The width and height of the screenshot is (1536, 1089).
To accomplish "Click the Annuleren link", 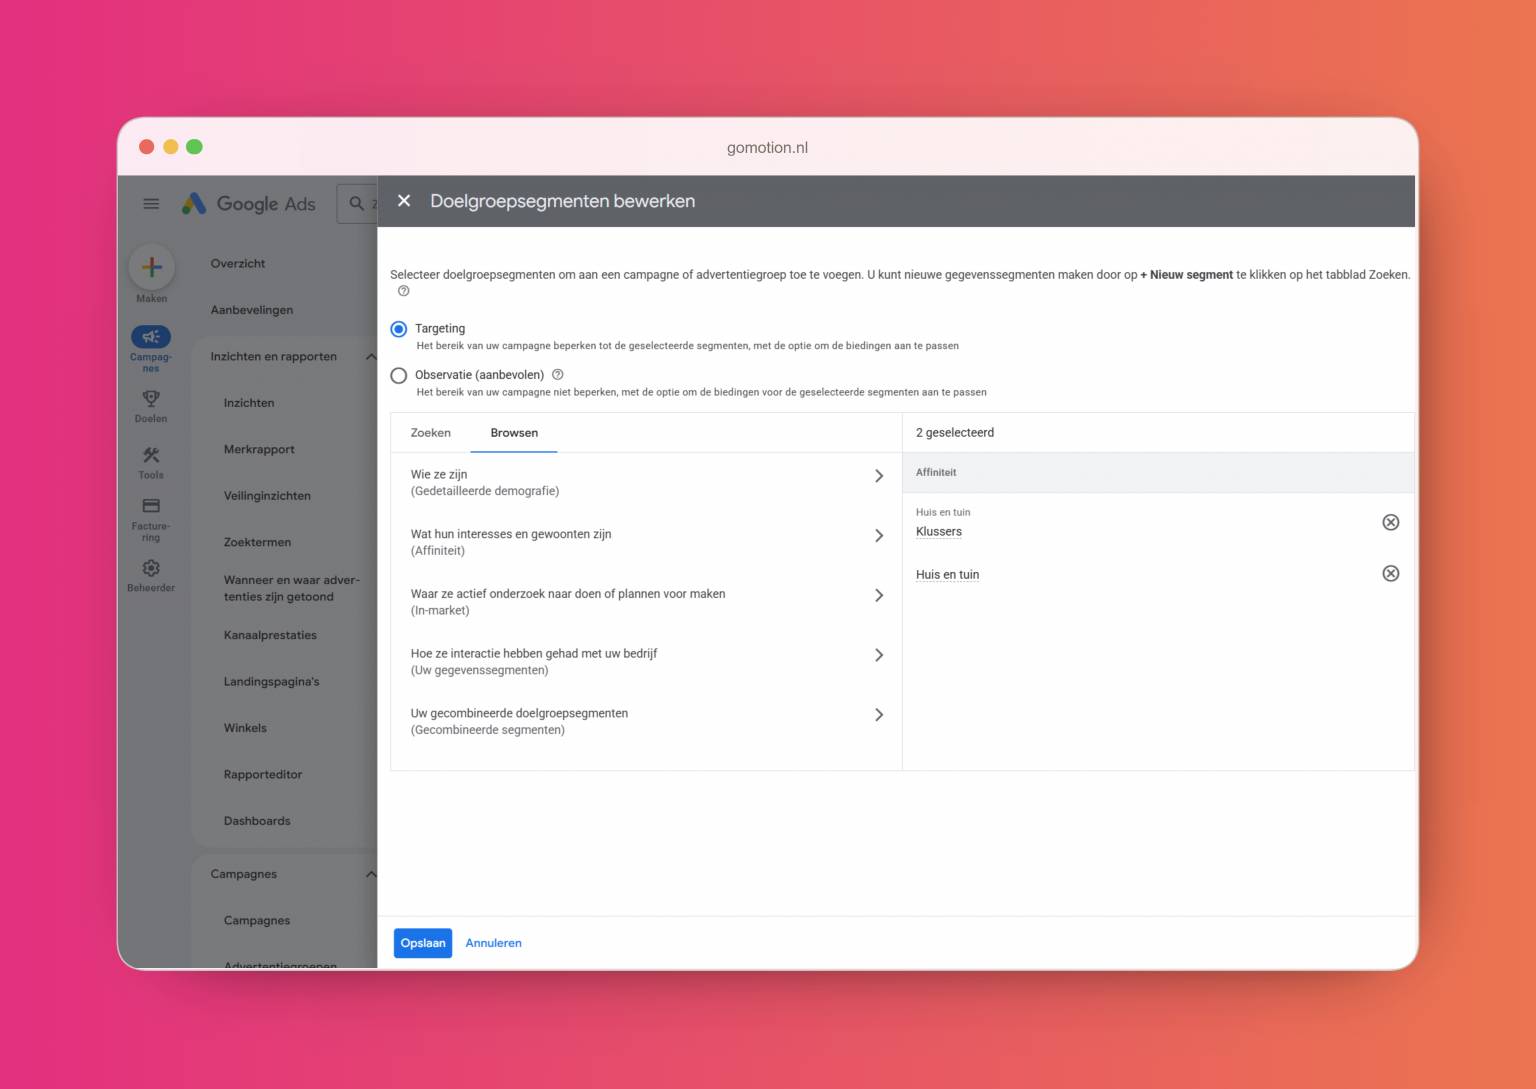I will point(493,943).
